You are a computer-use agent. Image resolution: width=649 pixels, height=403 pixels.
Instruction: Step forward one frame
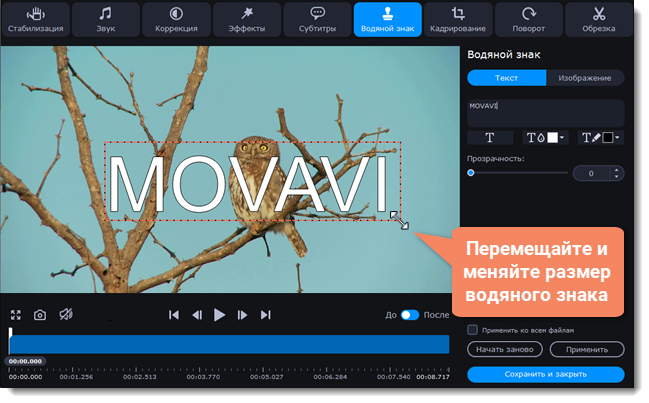click(x=242, y=315)
